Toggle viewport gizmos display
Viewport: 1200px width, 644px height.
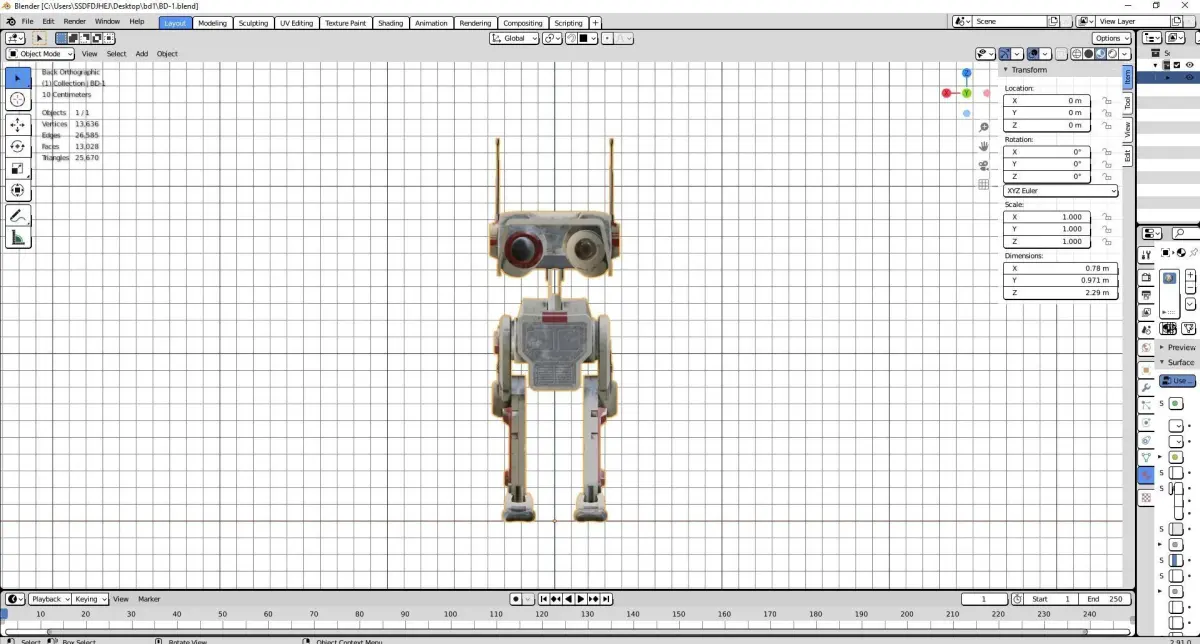(1006, 54)
